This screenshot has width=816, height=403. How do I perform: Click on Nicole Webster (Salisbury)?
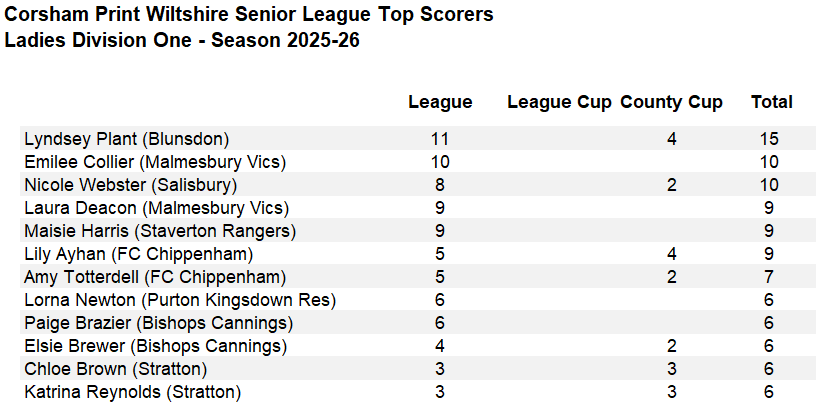130,185
